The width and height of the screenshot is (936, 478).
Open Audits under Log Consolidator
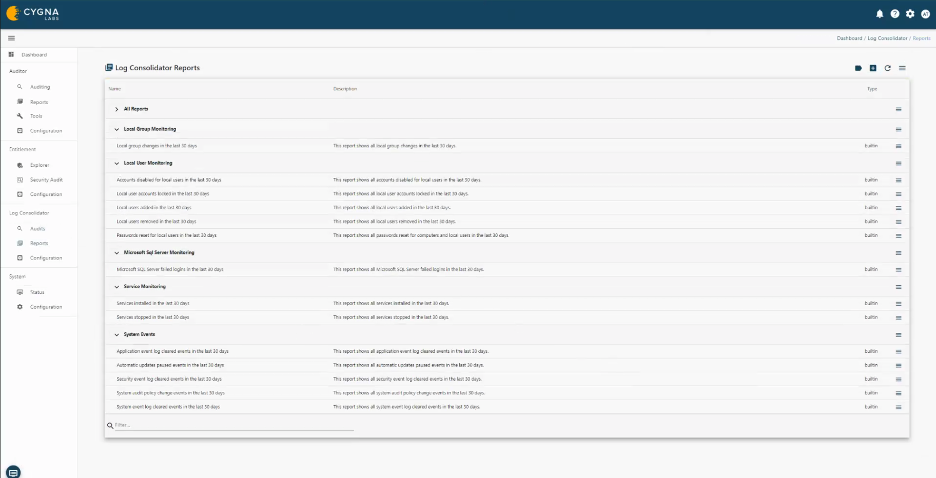coord(39,229)
